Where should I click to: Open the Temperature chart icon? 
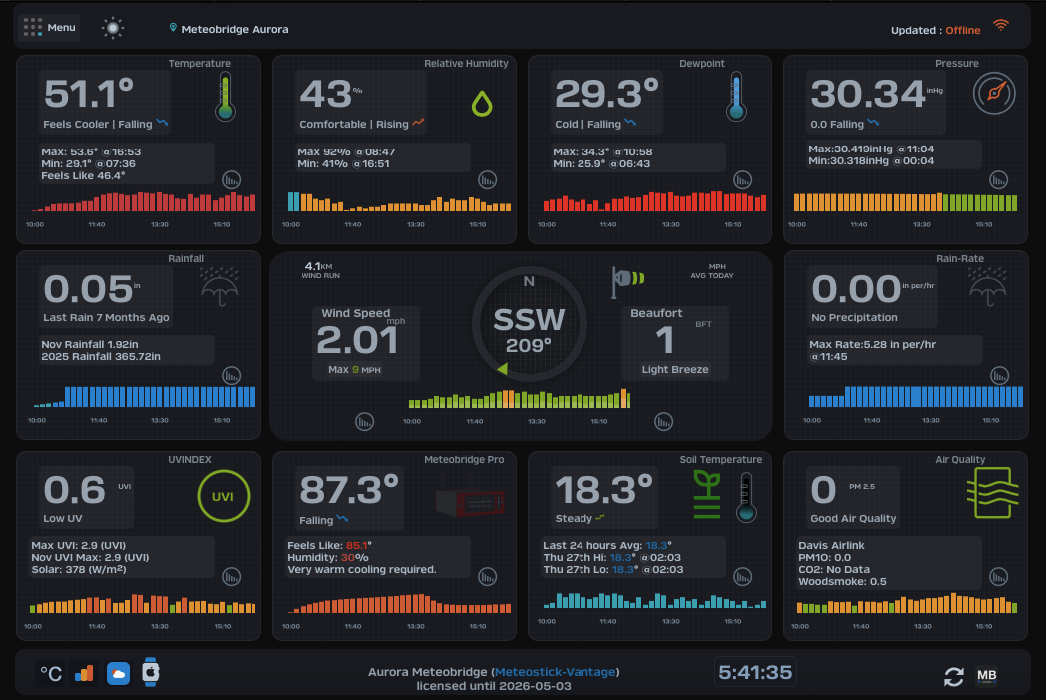(x=232, y=180)
